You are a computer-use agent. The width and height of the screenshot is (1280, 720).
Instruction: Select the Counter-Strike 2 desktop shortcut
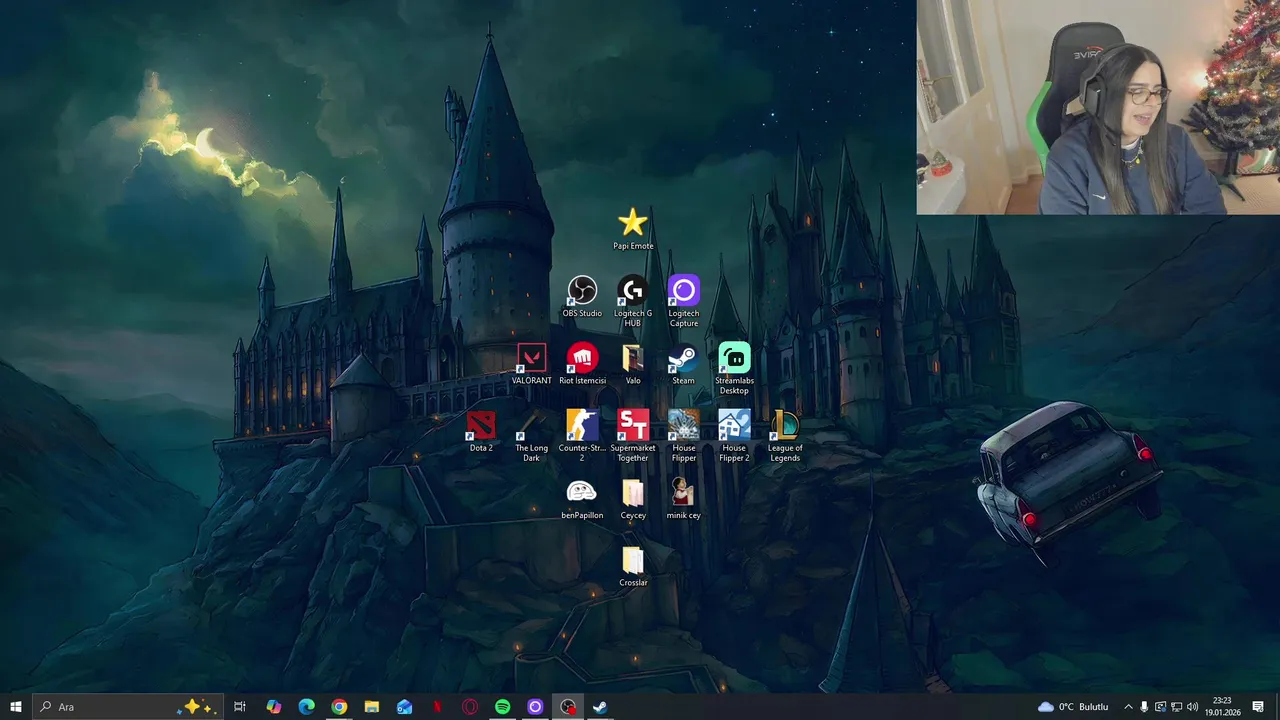click(582, 435)
